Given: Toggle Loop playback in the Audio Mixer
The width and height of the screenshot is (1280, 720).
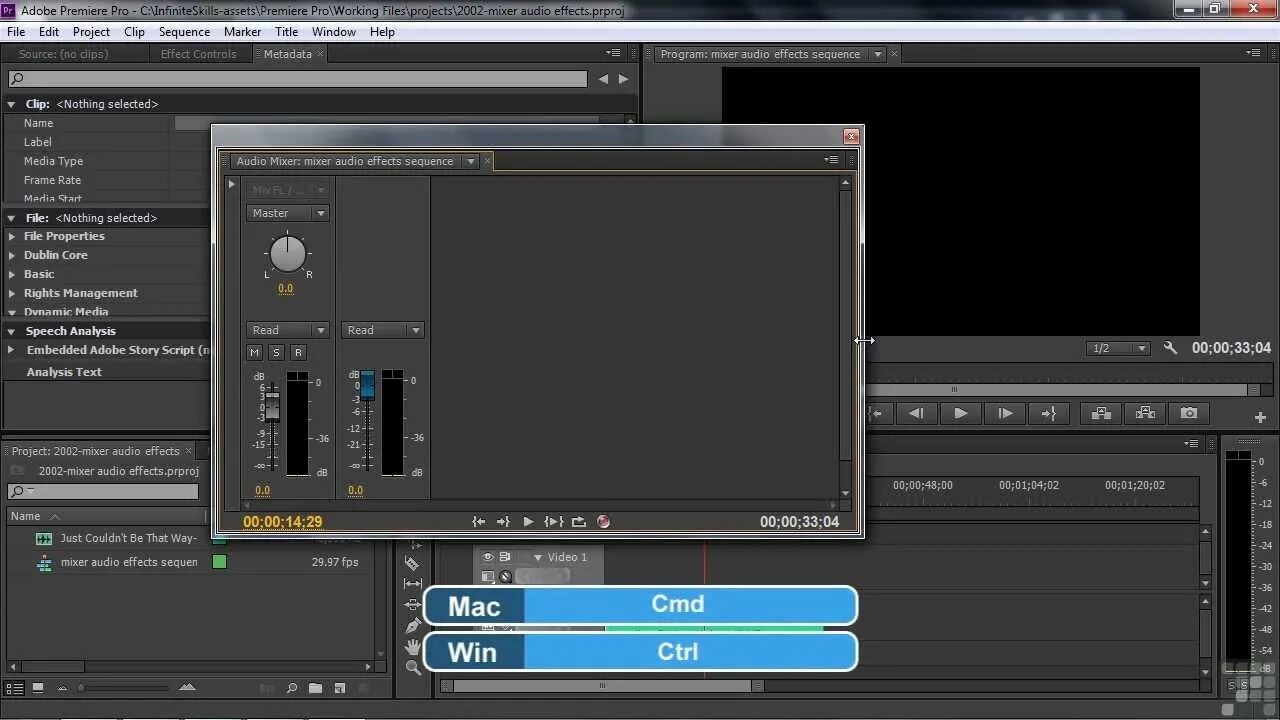Looking at the screenshot, I should pyautogui.click(x=579, y=521).
